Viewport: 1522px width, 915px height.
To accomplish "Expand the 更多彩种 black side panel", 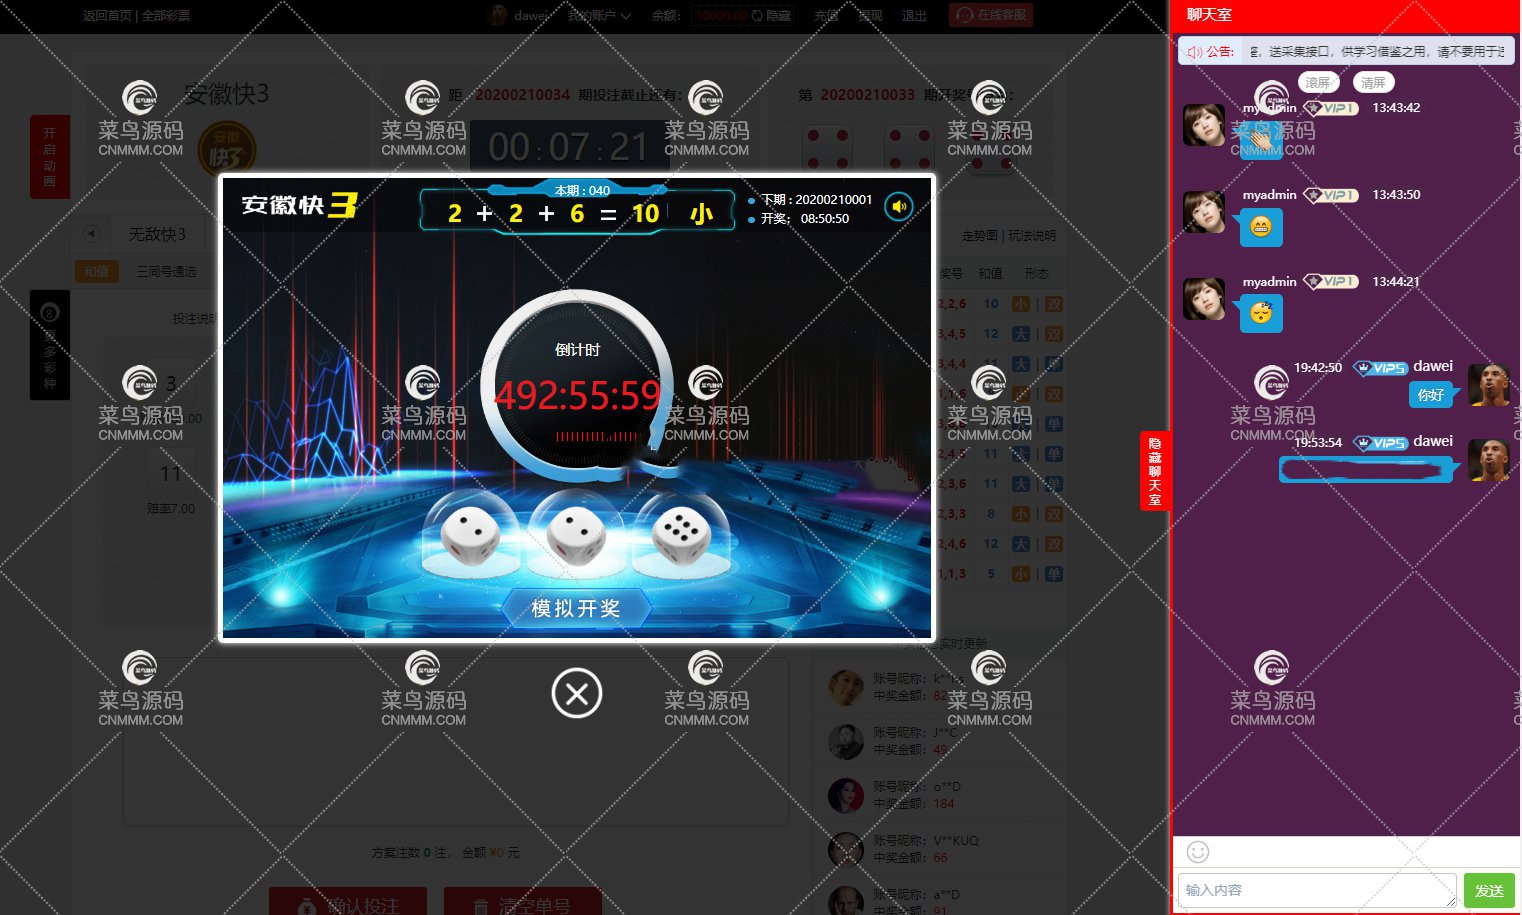I will click(50, 345).
